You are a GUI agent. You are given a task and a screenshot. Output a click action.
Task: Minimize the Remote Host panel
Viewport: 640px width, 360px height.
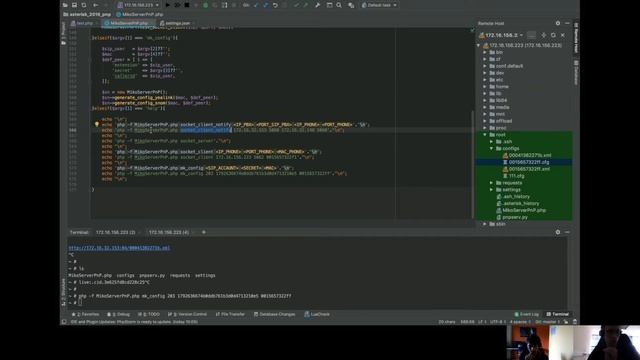(567, 23)
